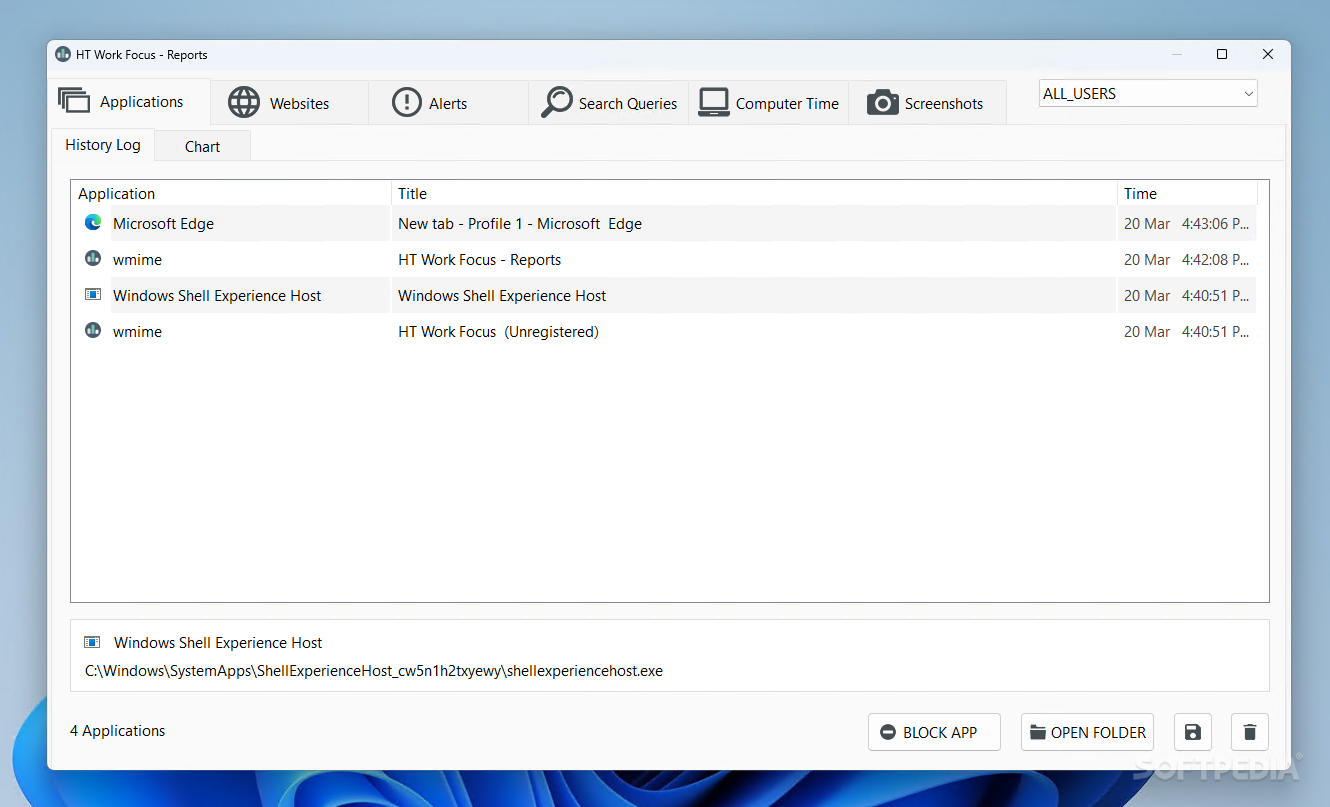Viewport: 1330px width, 807px height.
Task: Switch to Computer Time tab
Action: [x=768, y=103]
